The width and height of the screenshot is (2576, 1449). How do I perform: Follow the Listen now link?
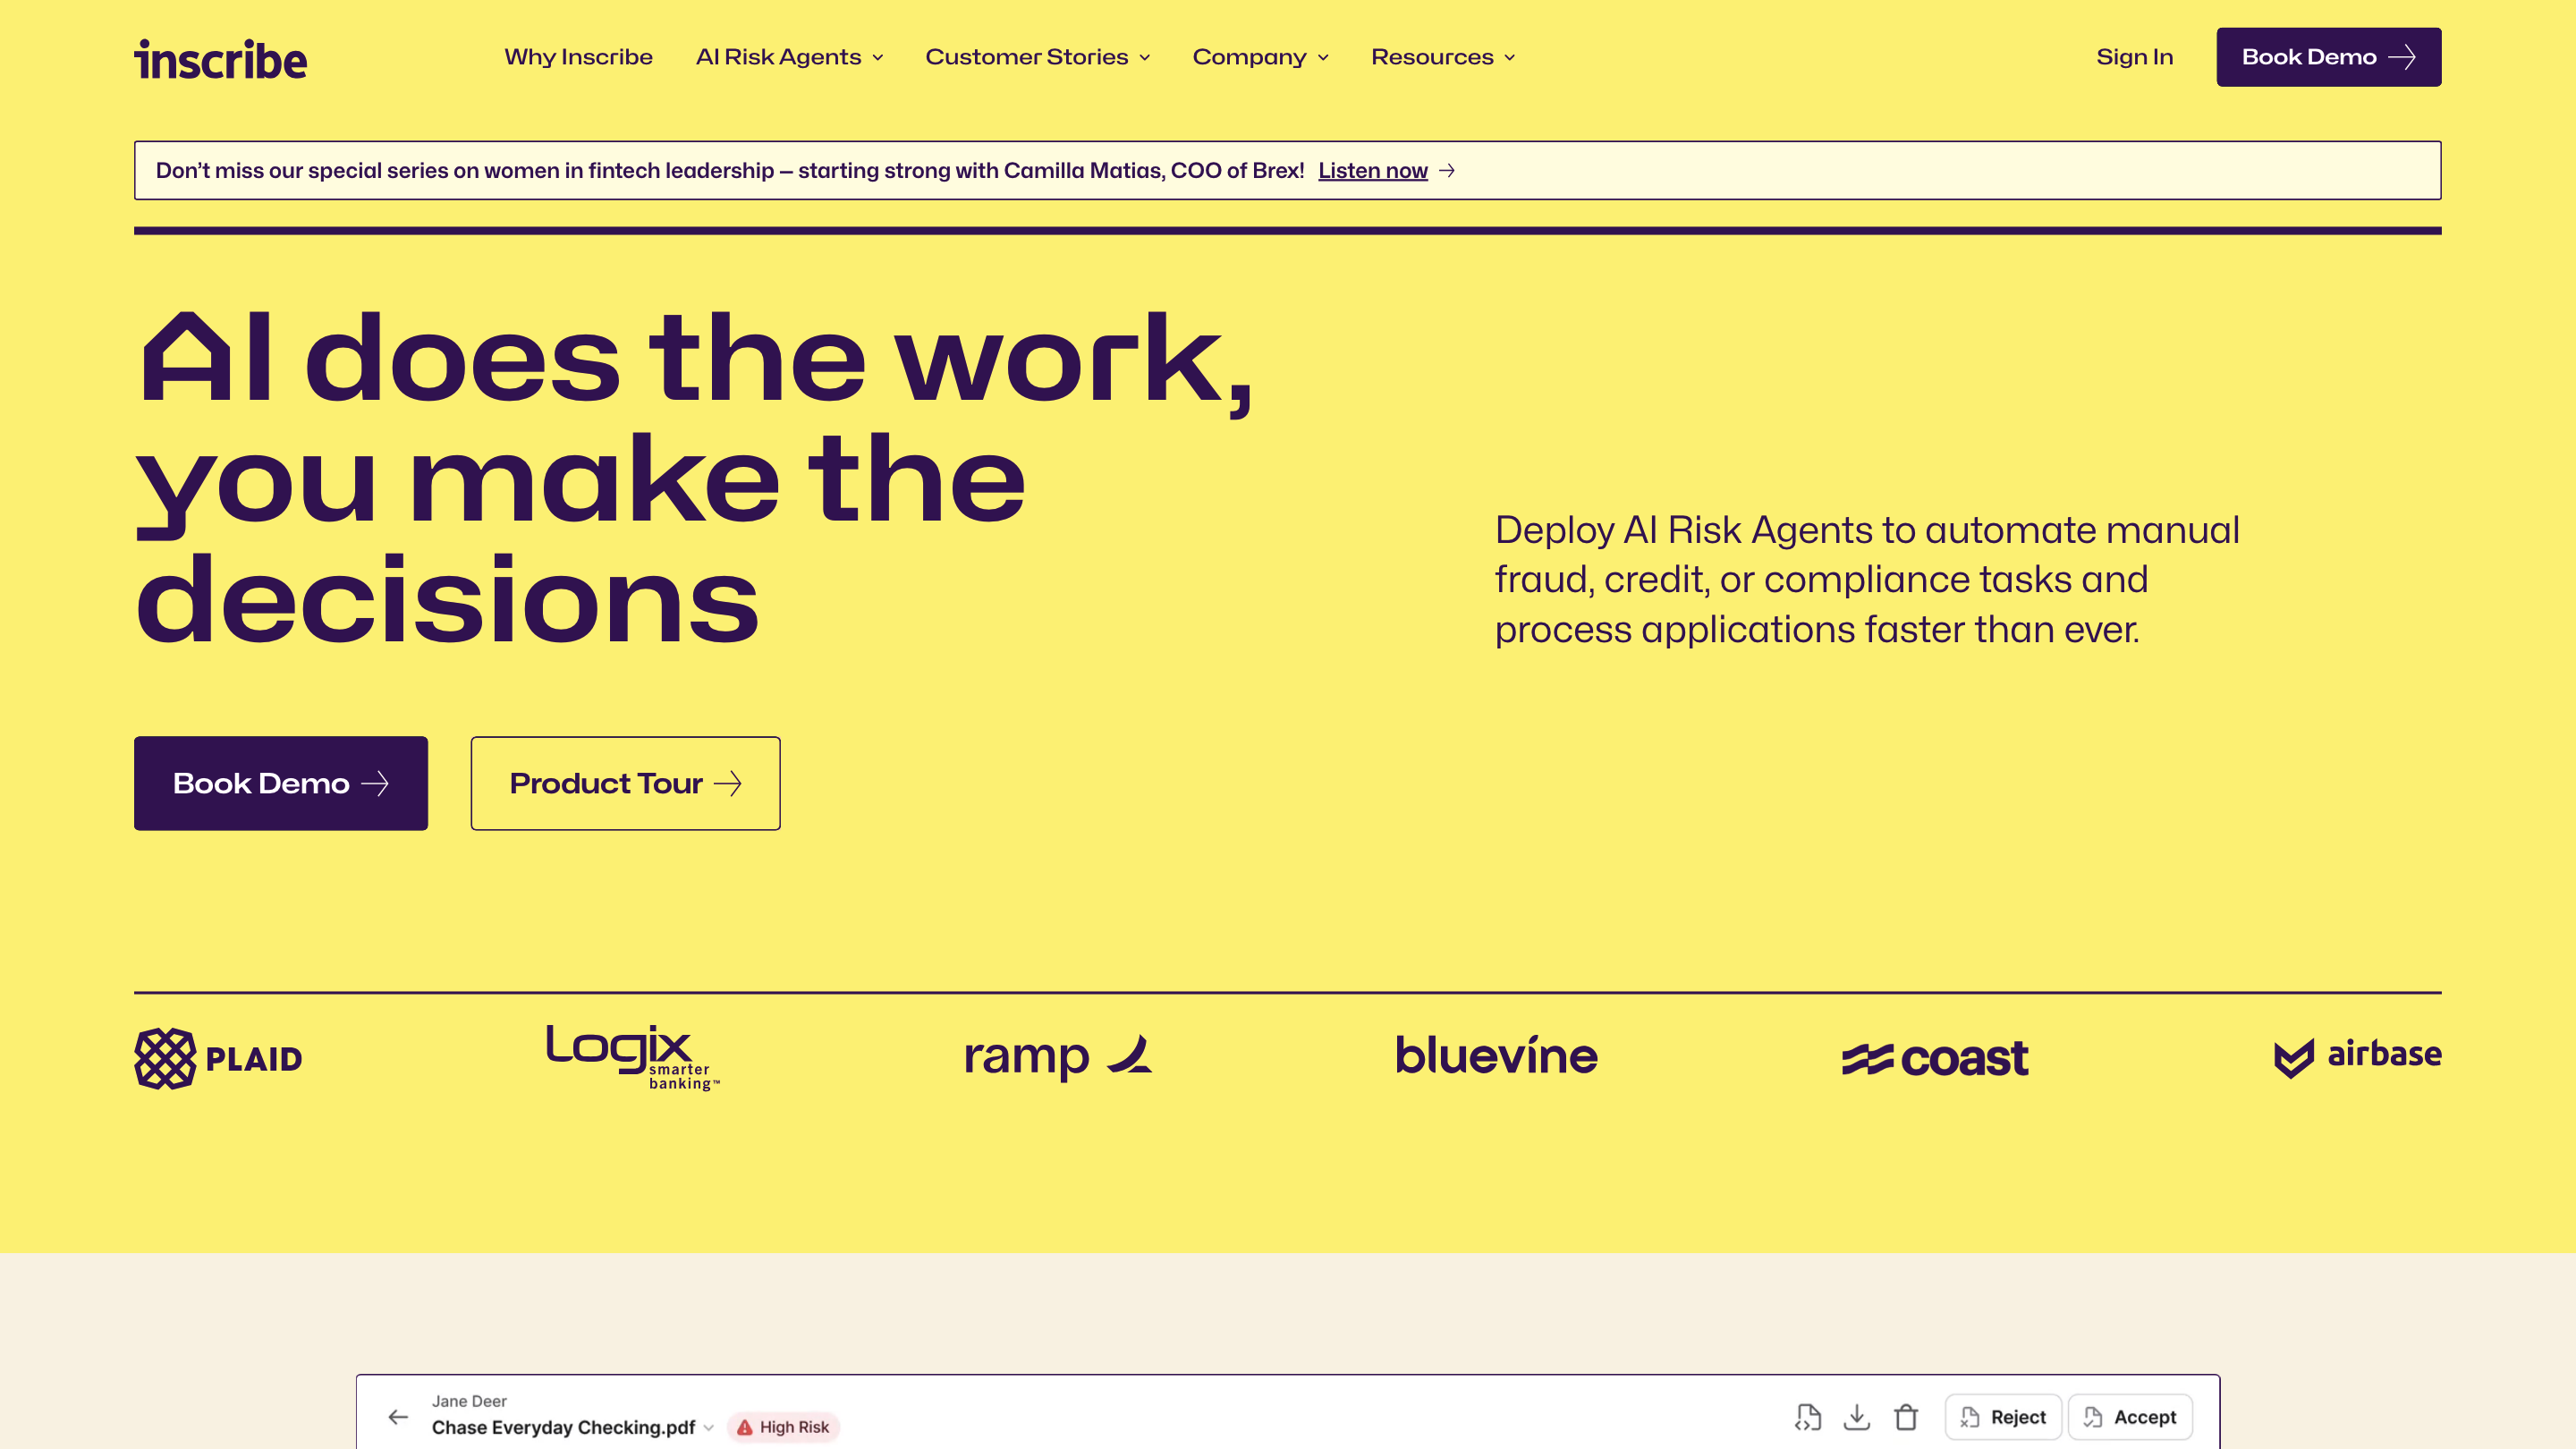tap(1372, 171)
